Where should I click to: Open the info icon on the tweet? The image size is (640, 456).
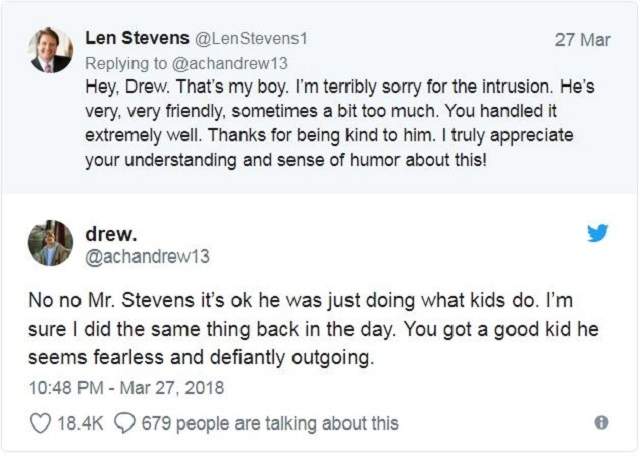point(601,423)
